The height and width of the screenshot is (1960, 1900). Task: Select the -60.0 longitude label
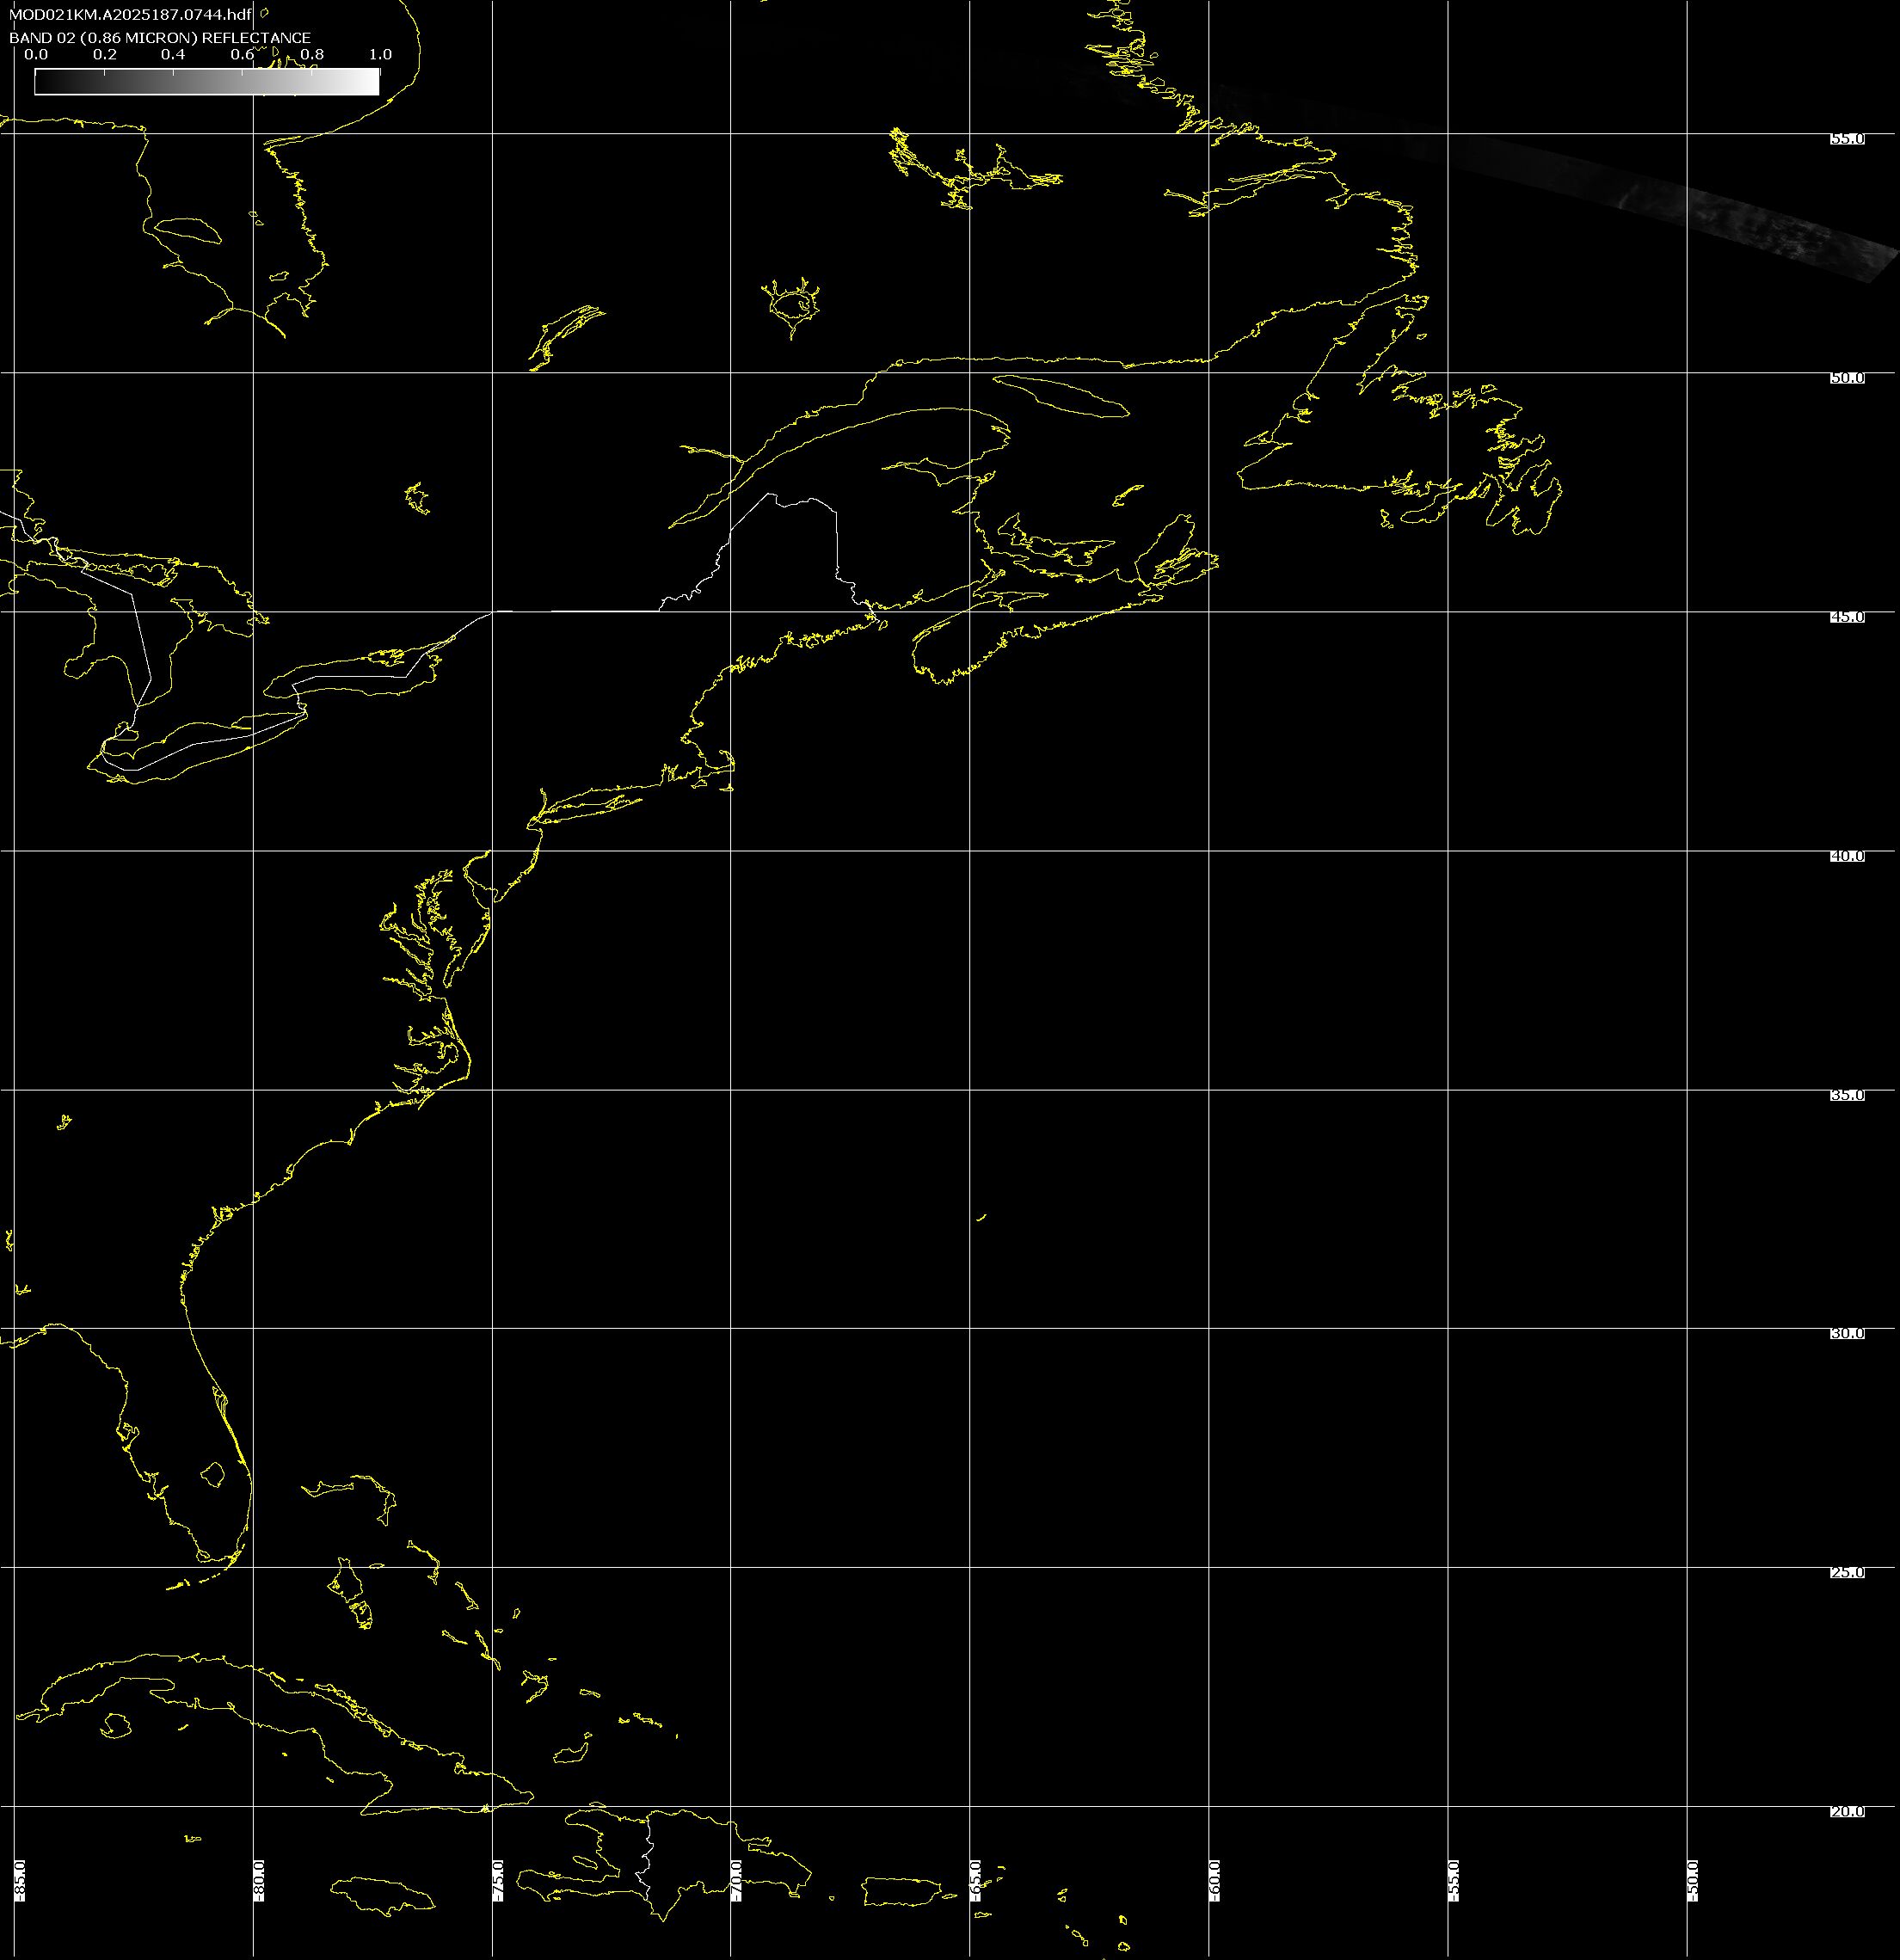click(1215, 1880)
